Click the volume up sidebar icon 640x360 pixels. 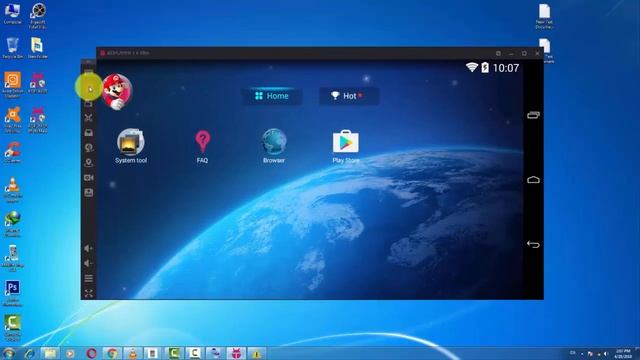coord(89,248)
